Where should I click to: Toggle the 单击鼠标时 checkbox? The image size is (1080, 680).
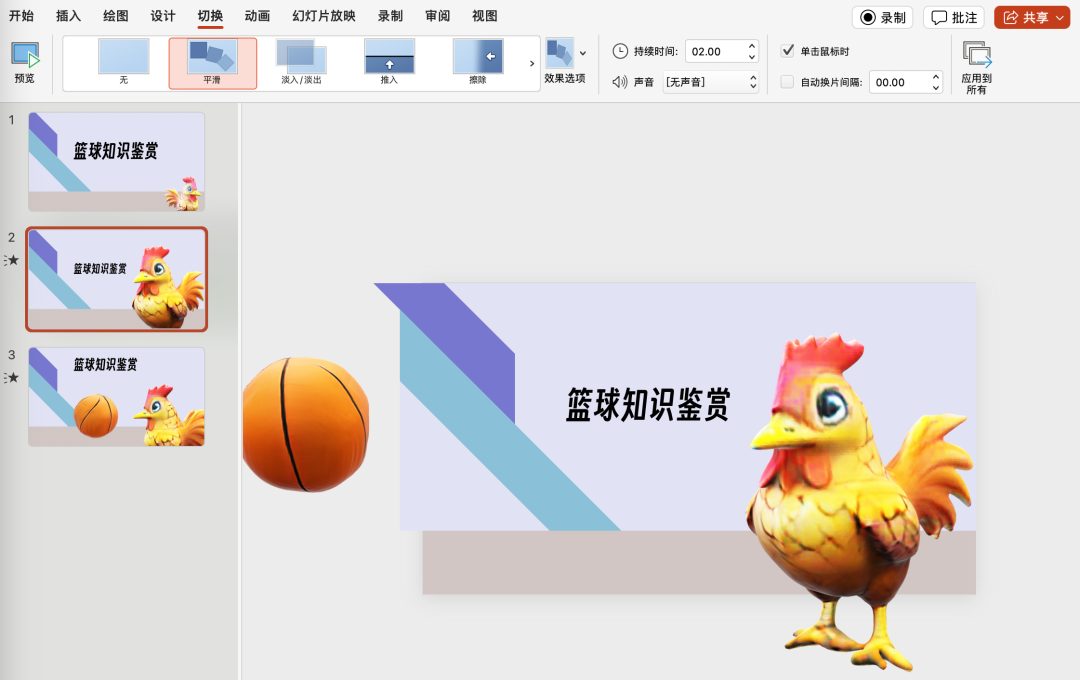787,50
